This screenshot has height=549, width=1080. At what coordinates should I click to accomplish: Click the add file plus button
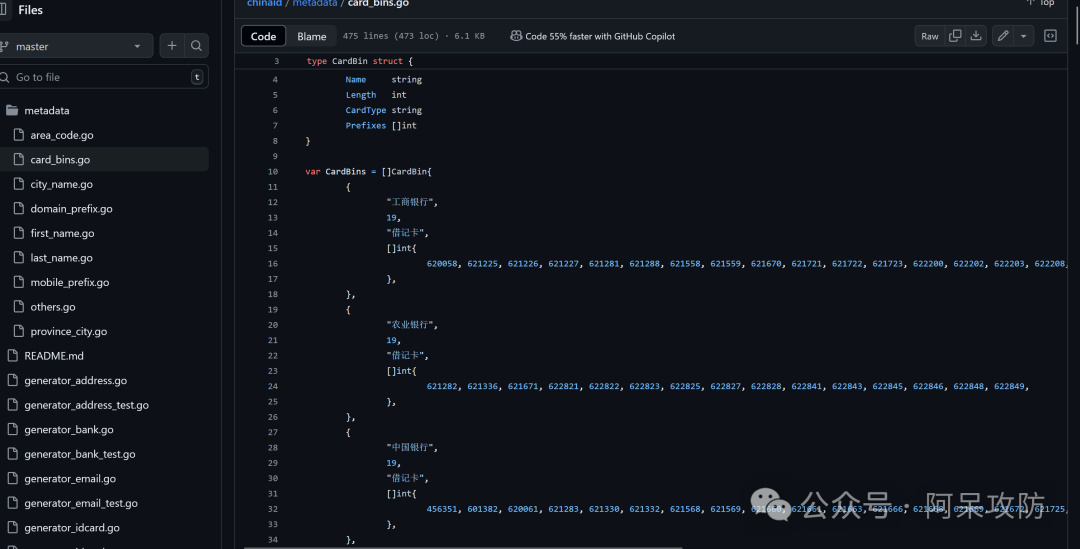(172, 46)
